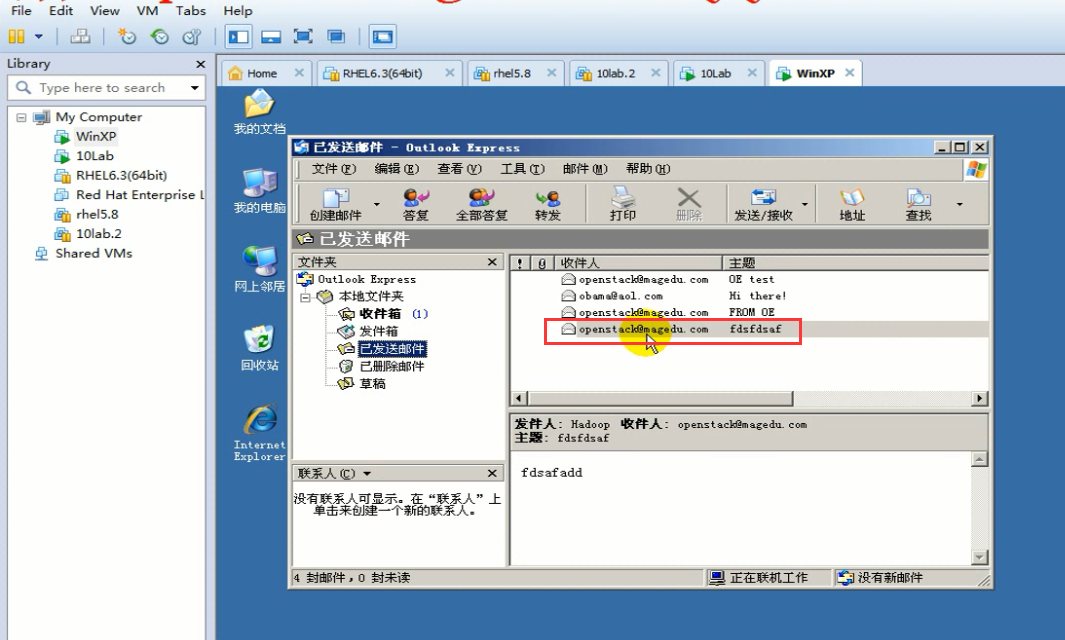This screenshot has width=1065, height=640.
Task: Open the VMware Help menu
Action: (x=238, y=11)
